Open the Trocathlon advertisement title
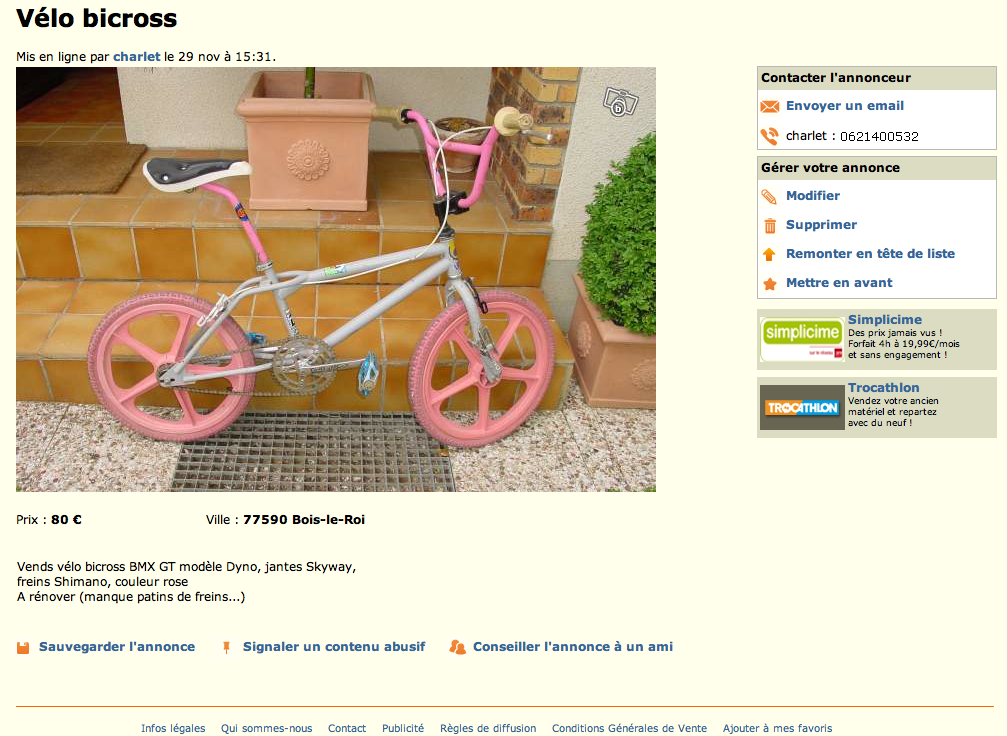The width and height of the screenshot is (1007, 736). [x=883, y=387]
